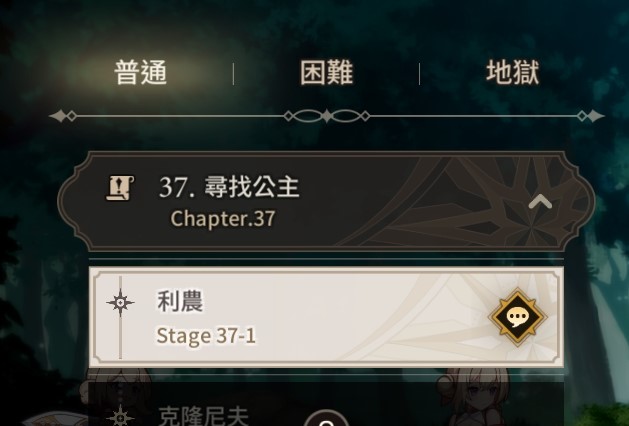Open Stage 37-1 label
This screenshot has height=426, width=629.
pos(206,335)
